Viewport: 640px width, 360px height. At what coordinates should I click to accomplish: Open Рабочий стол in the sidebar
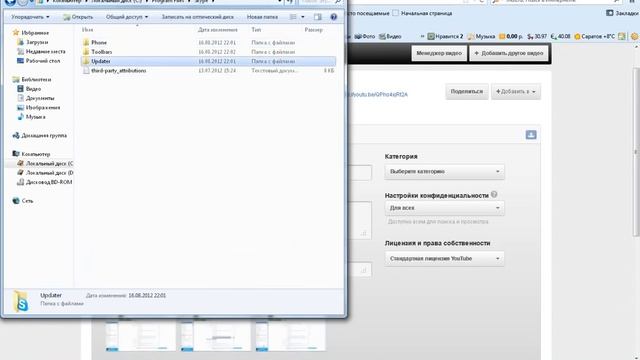42,61
